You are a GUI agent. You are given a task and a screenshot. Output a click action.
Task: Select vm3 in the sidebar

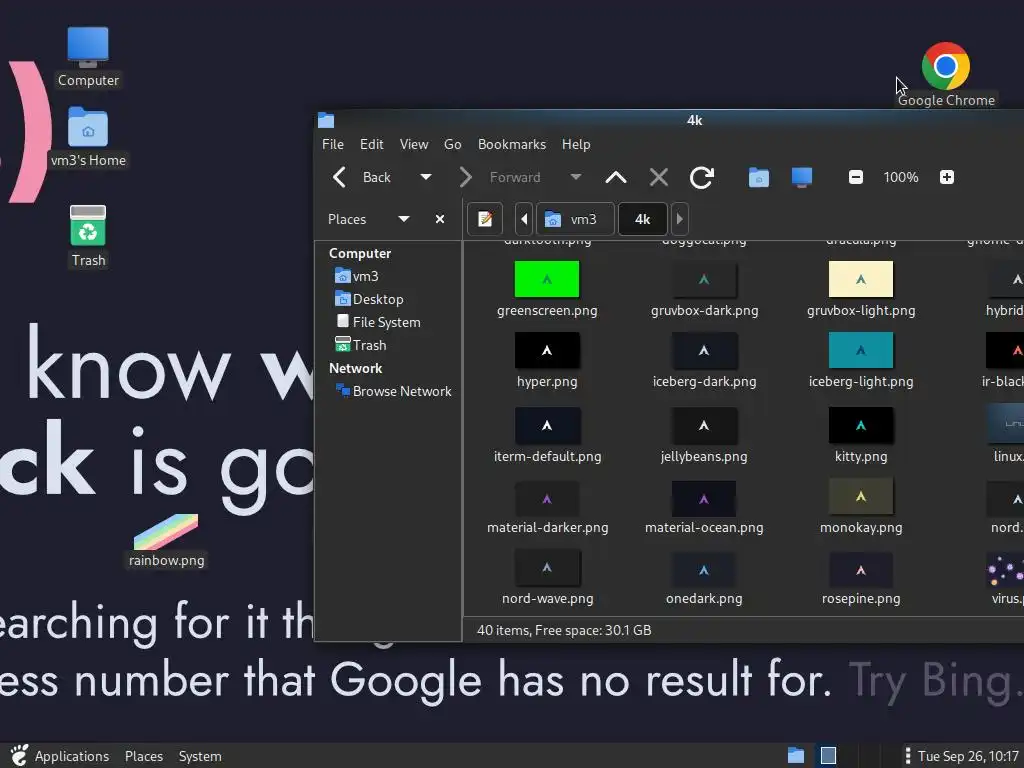click(365, 276)
